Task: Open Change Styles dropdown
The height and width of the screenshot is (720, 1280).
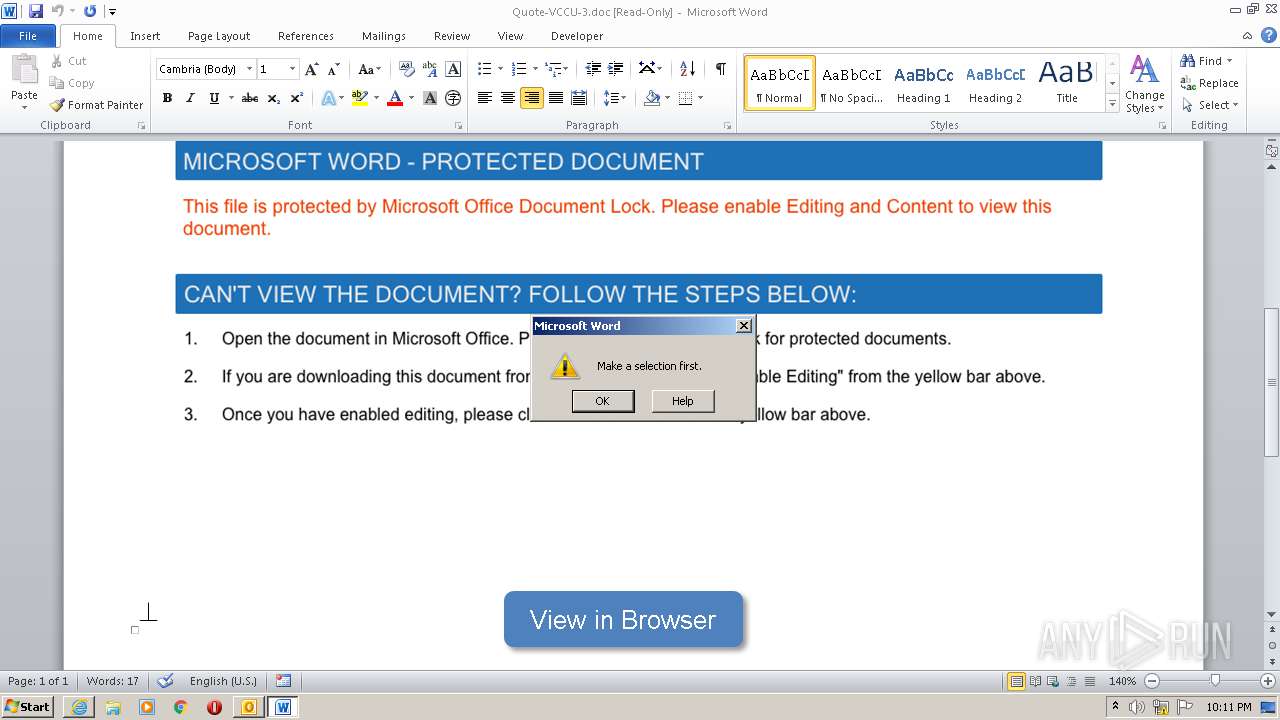Action: pyautogui.click(x=1144, y=84)
